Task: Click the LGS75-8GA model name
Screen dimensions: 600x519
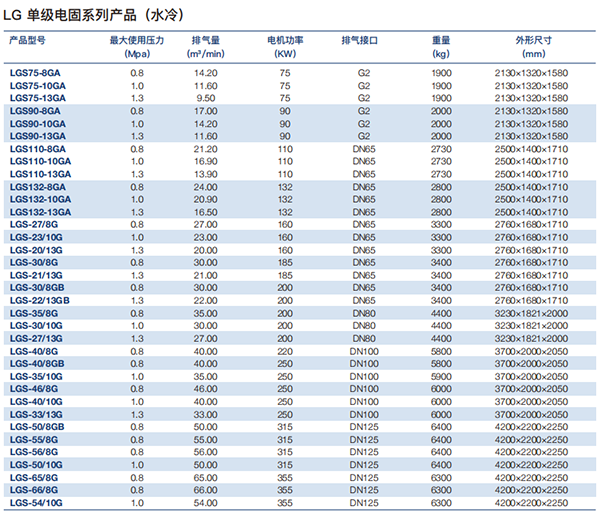Action: pyautogui.click(x=36, y=73)
